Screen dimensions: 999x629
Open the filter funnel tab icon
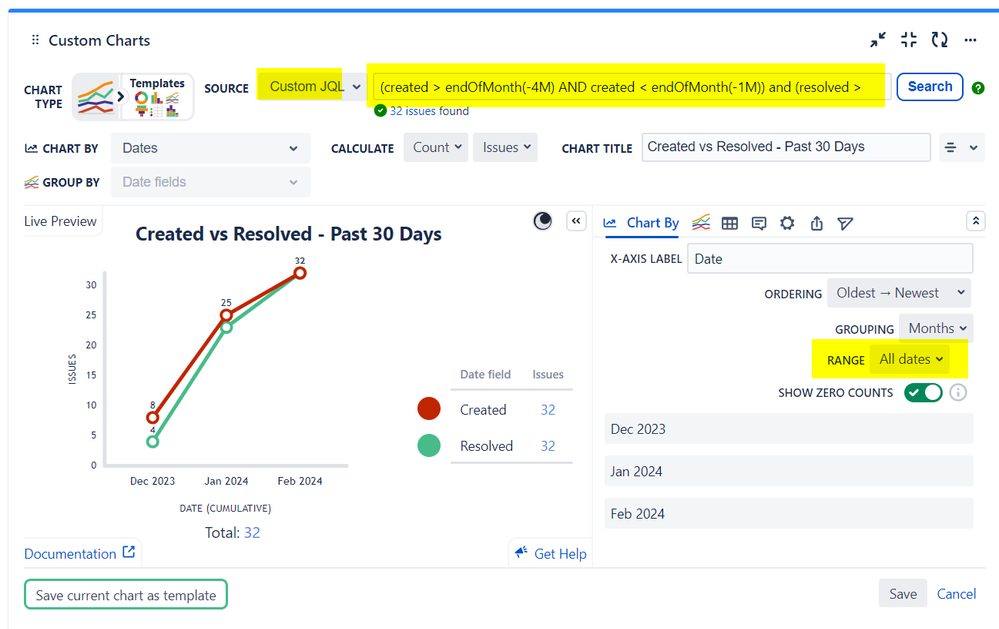845,223
